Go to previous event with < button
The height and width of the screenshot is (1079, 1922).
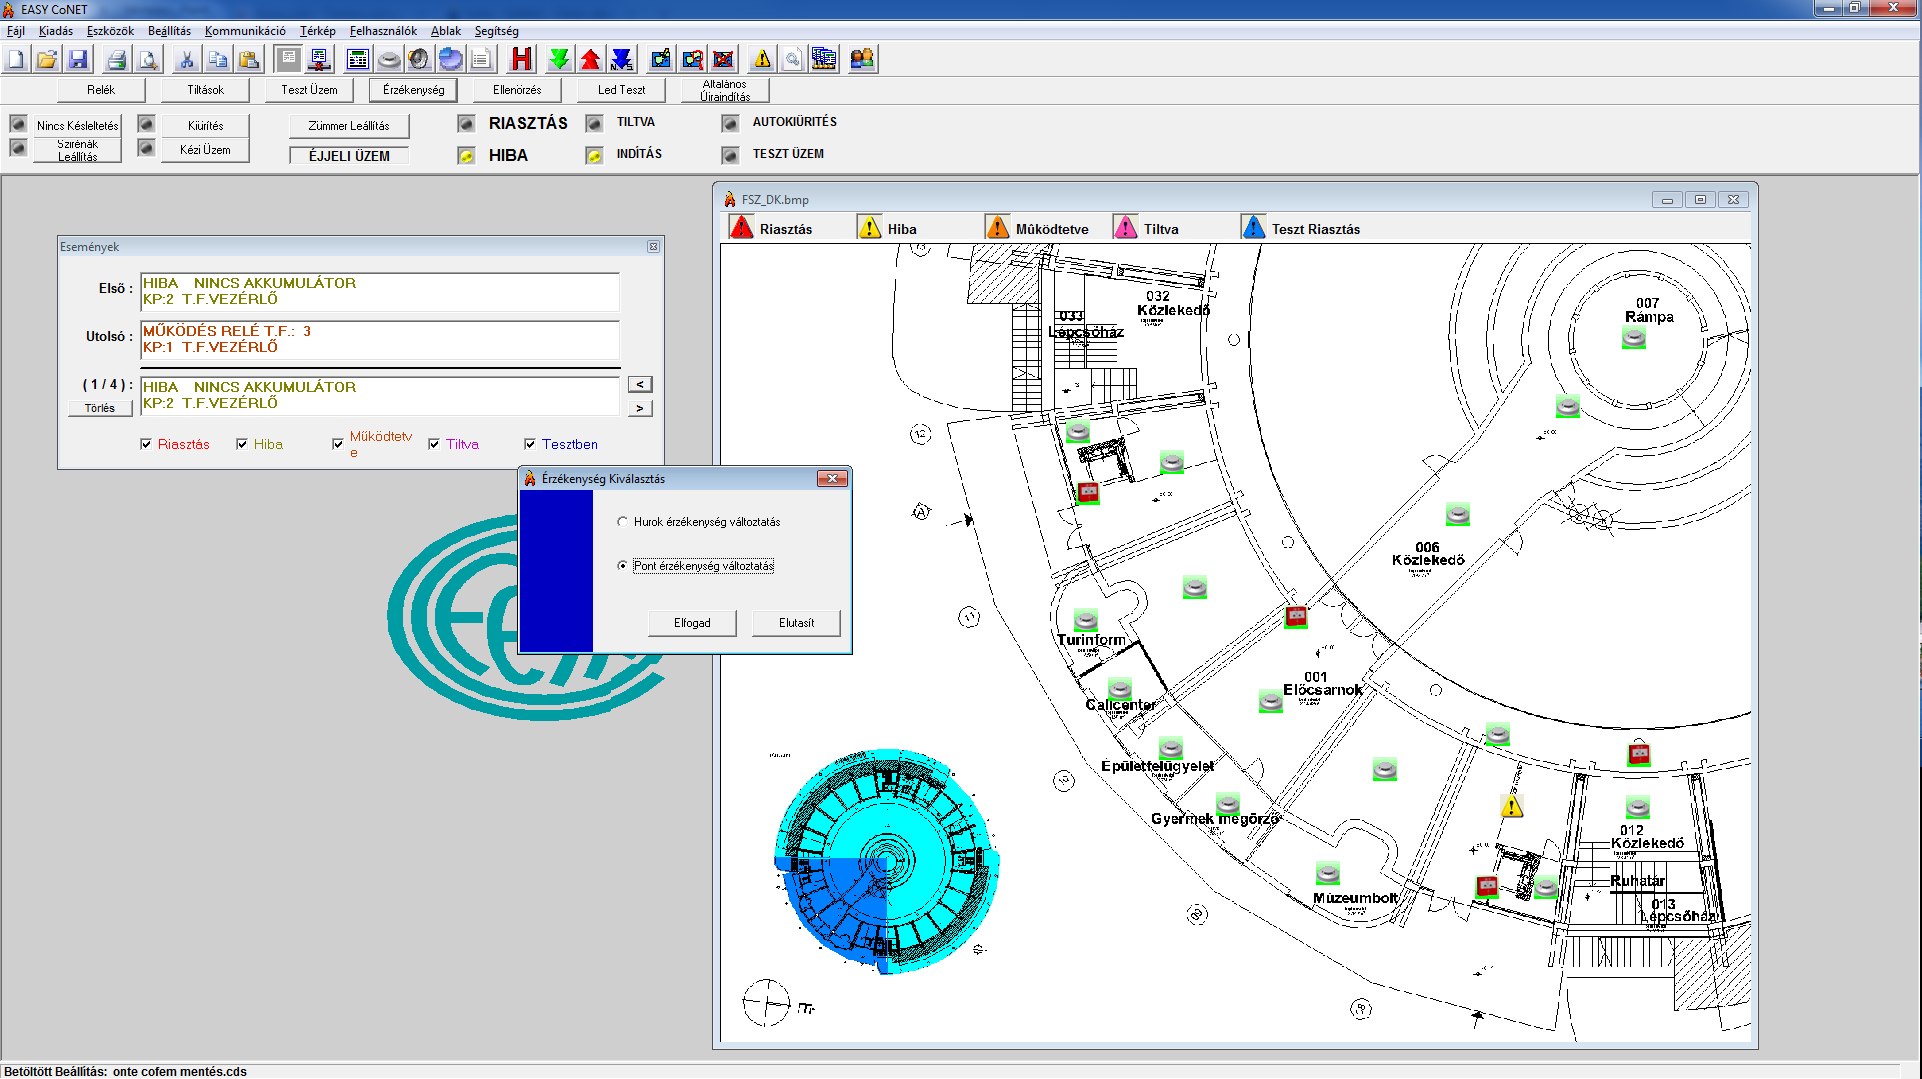click(640, 384)
